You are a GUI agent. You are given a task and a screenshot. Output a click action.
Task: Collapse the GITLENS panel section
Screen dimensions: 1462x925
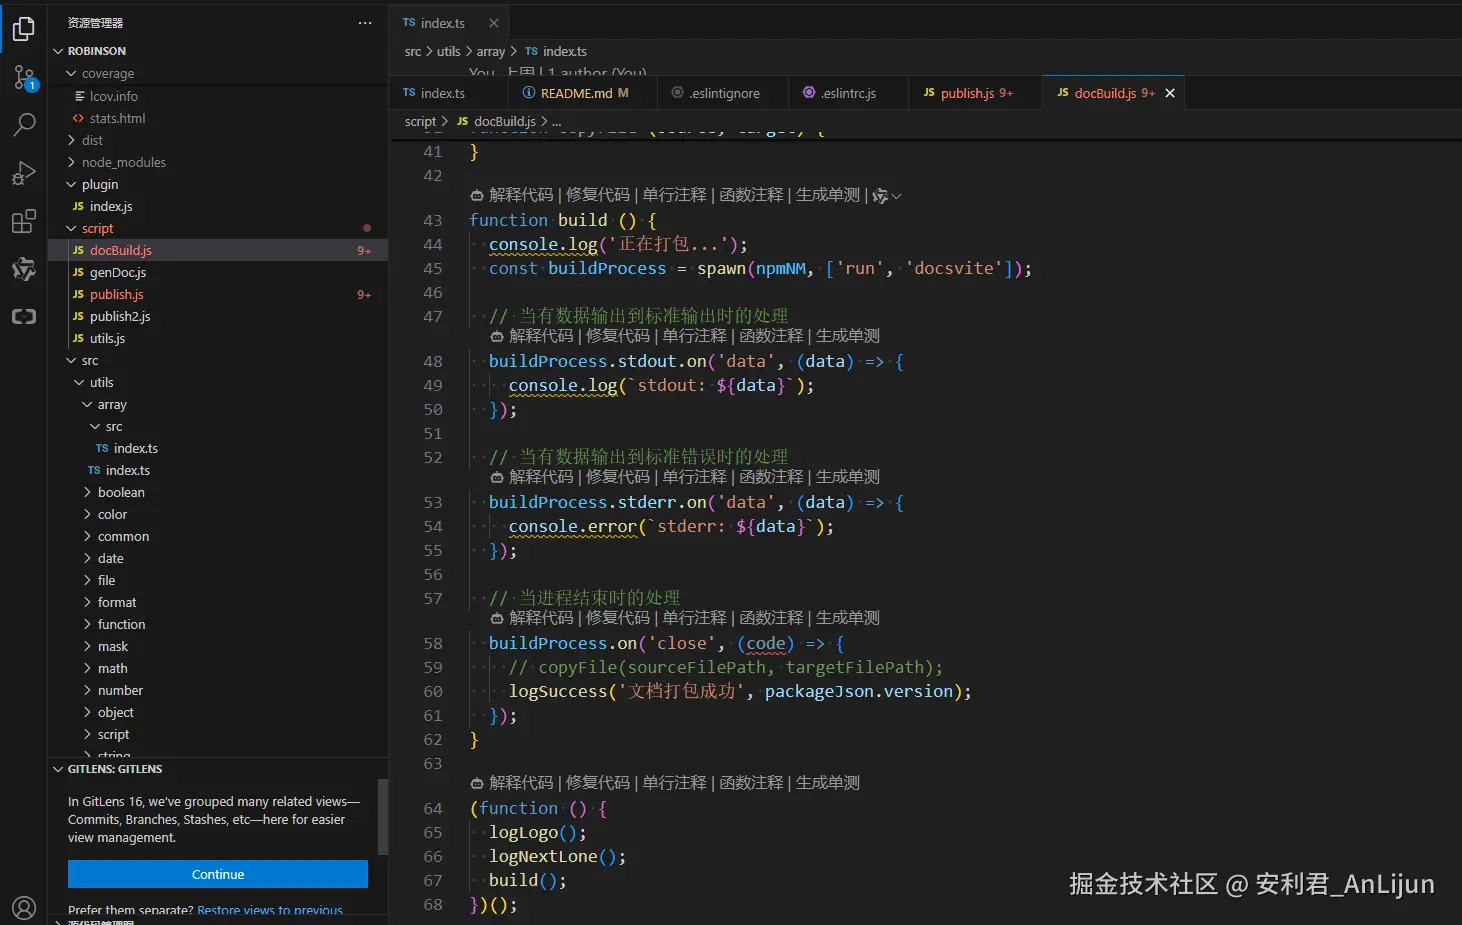click(114, 769)
